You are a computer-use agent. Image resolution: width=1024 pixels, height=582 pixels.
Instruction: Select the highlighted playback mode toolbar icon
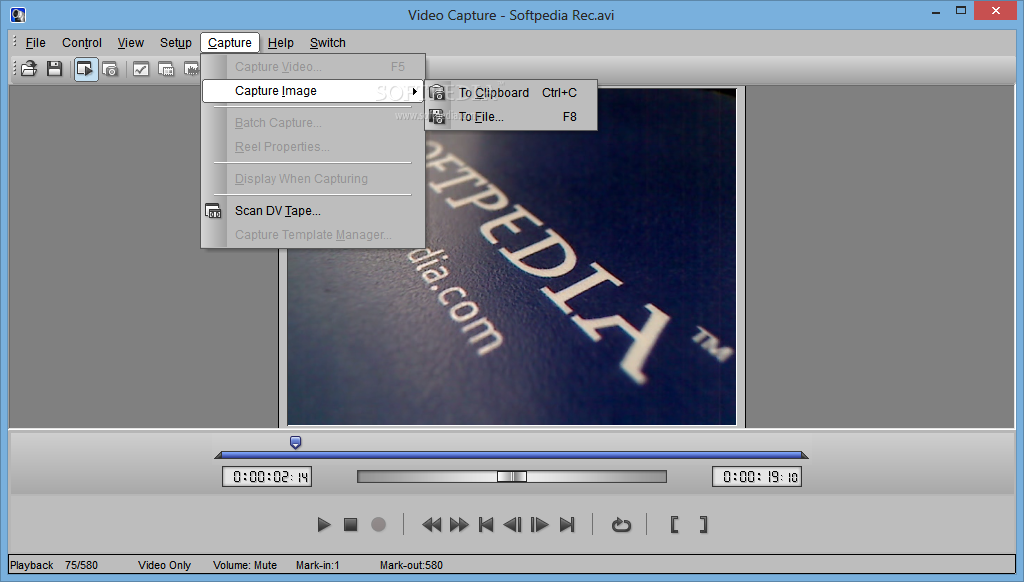86,69
